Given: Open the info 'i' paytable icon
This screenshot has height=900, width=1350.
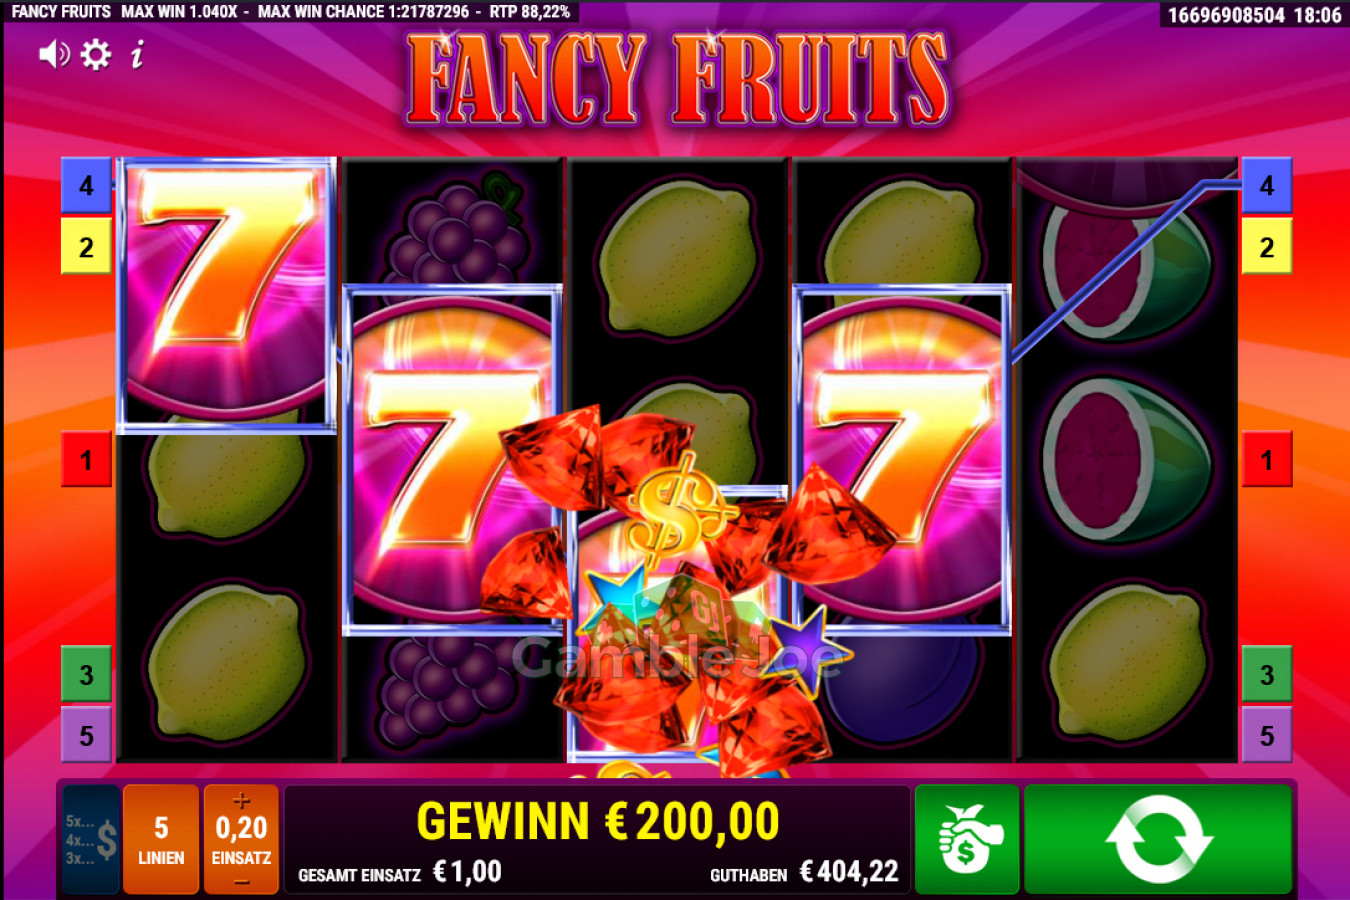Looking at the screenshot, I should click(137, 54).
